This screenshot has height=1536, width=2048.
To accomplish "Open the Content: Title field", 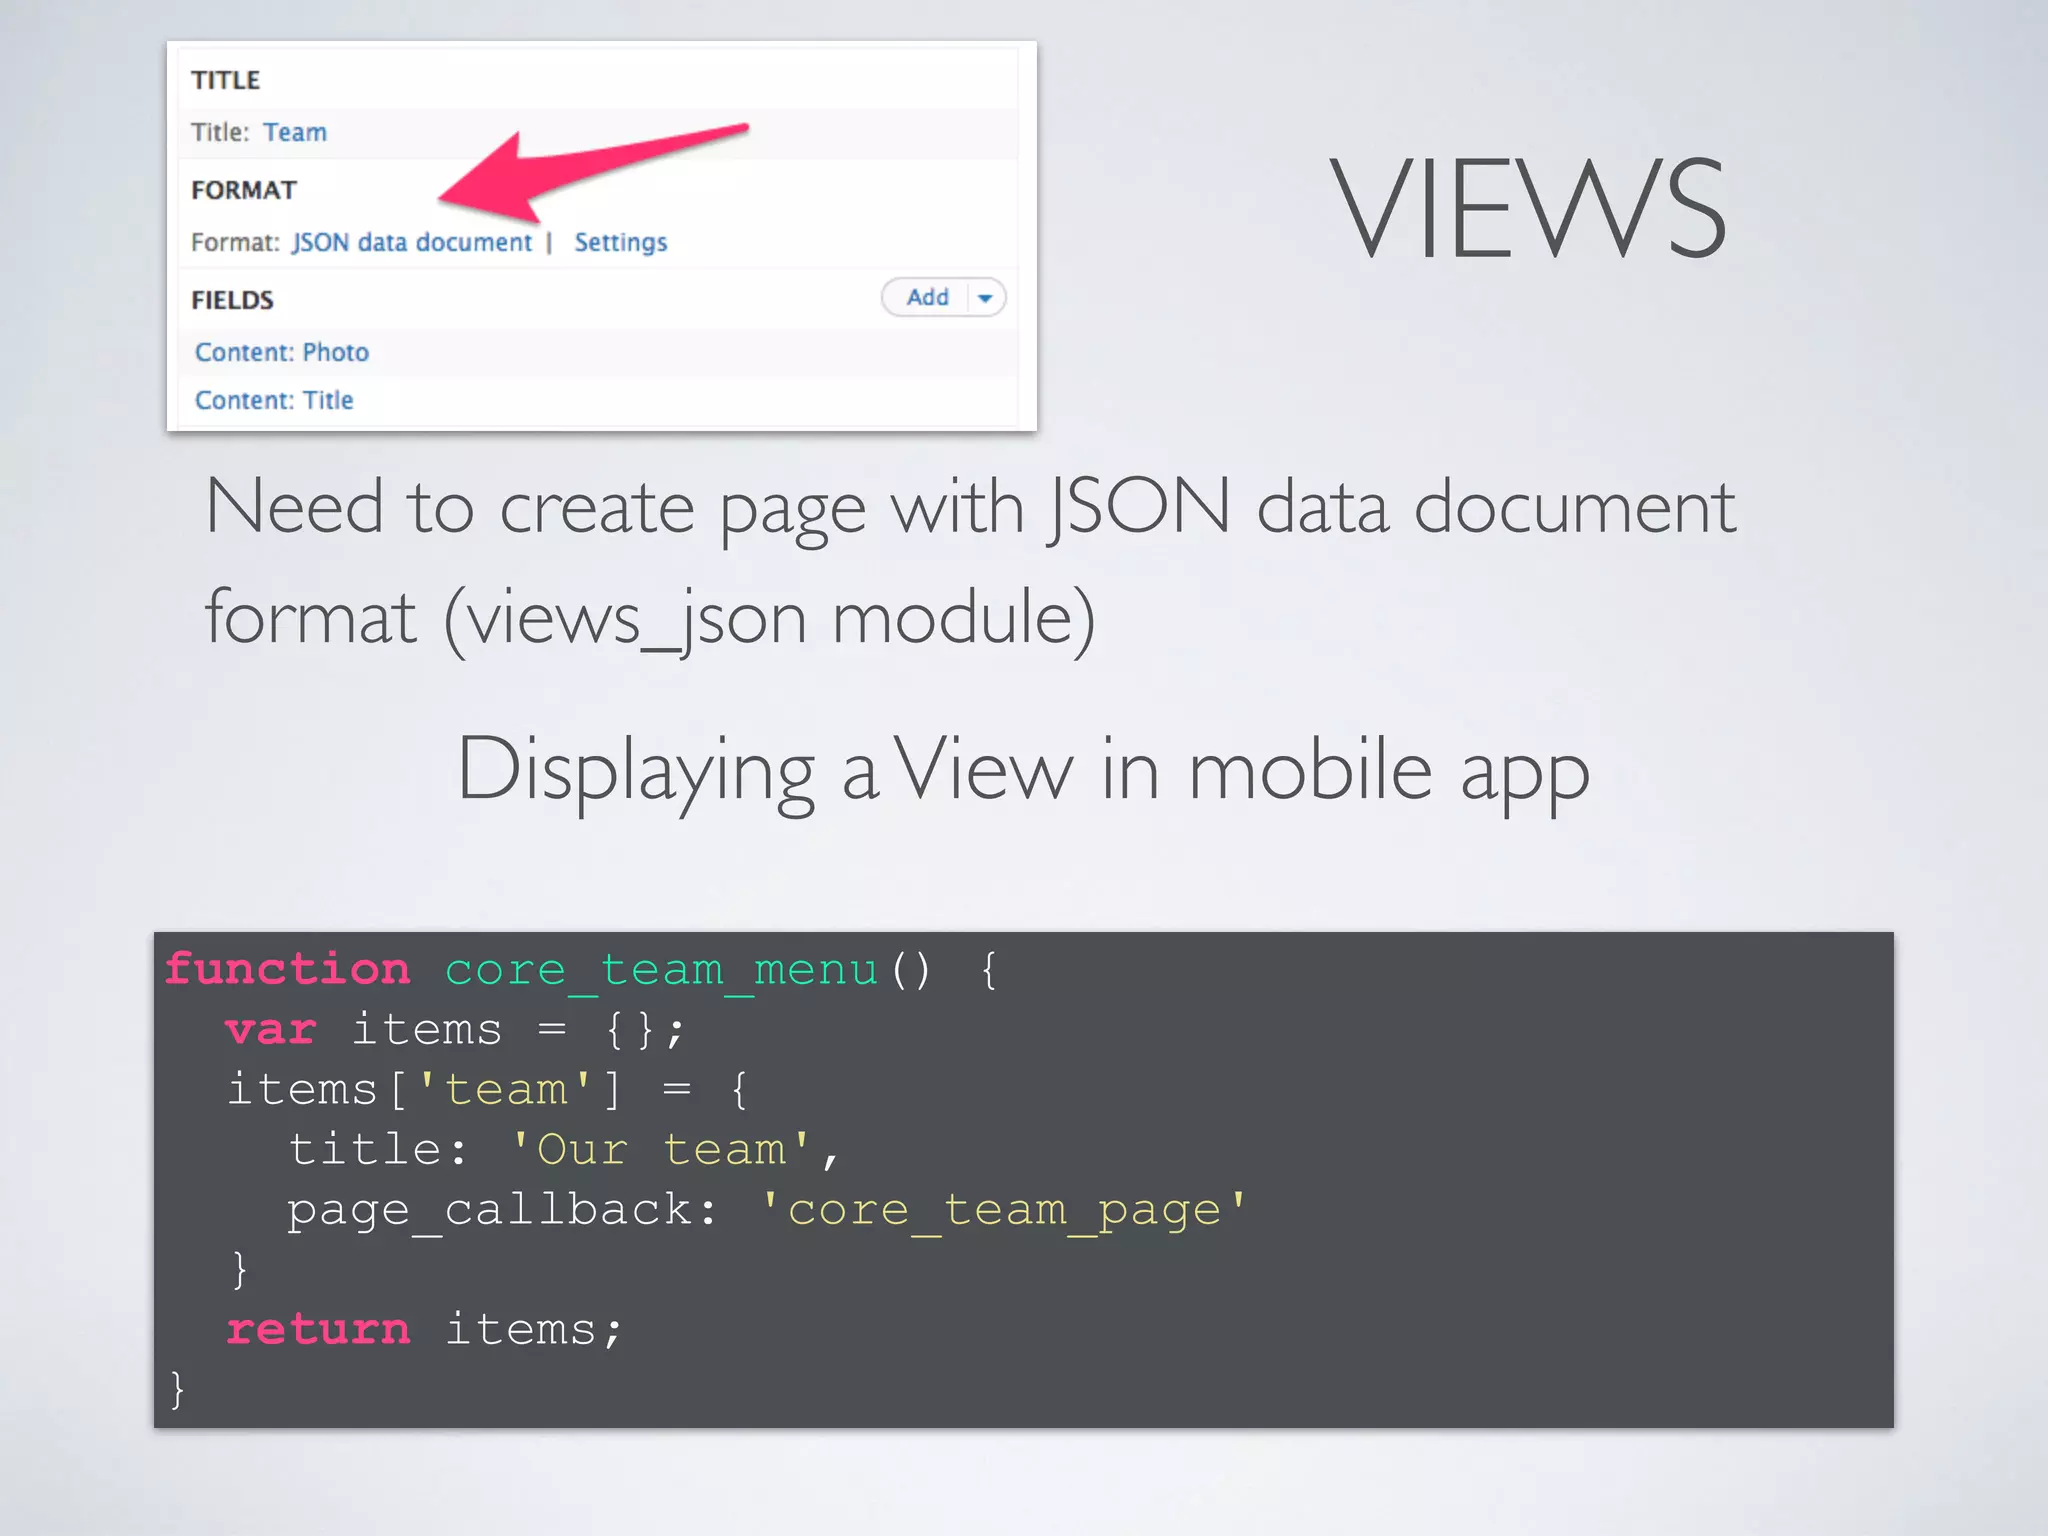I will tap(274, 400).
